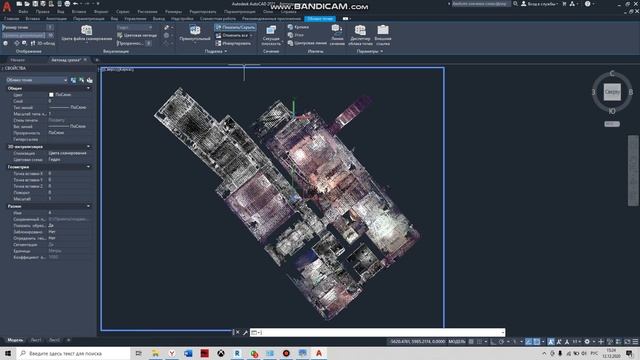
Task: Open the Windows notification center icon
Action: pyautogui.click(x=629, y=353)
